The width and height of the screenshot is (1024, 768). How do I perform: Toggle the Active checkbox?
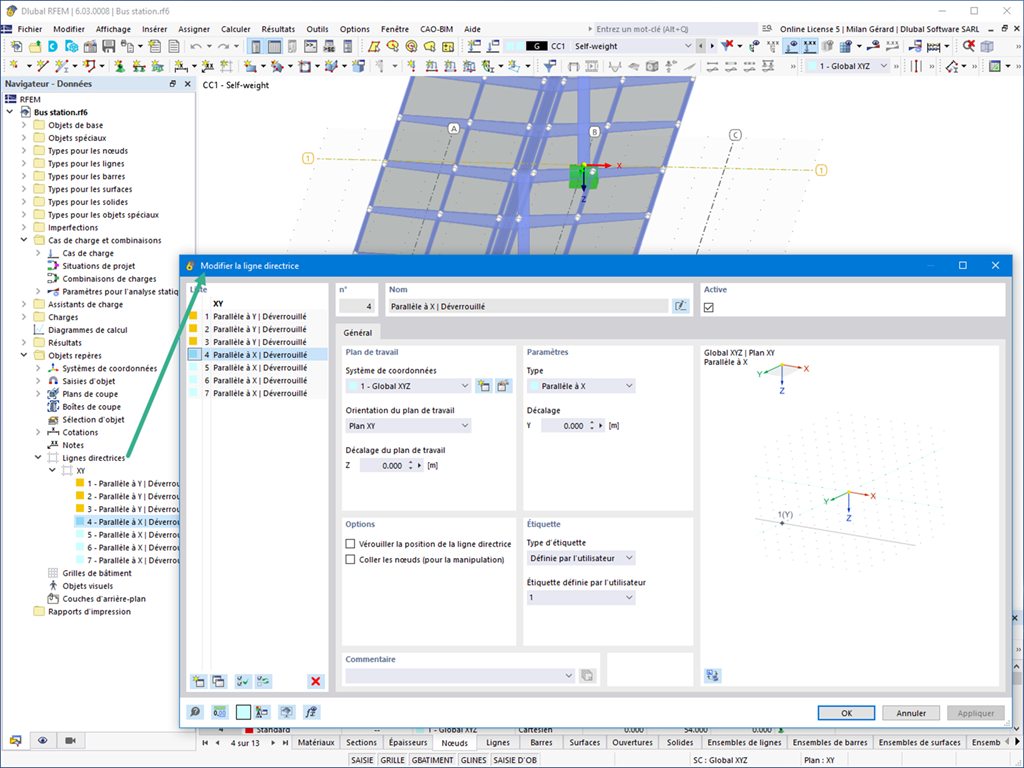[x=709, y=307]
